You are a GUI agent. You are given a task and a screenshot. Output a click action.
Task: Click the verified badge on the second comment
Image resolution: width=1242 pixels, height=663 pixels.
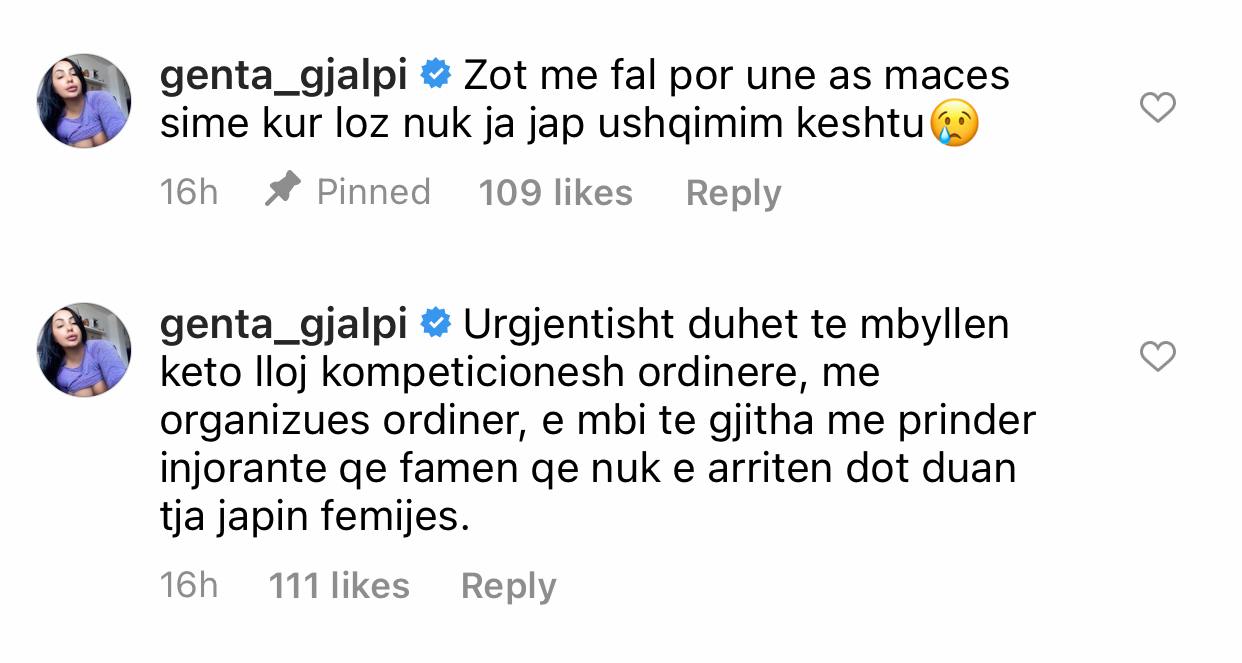tap(435, 324)
